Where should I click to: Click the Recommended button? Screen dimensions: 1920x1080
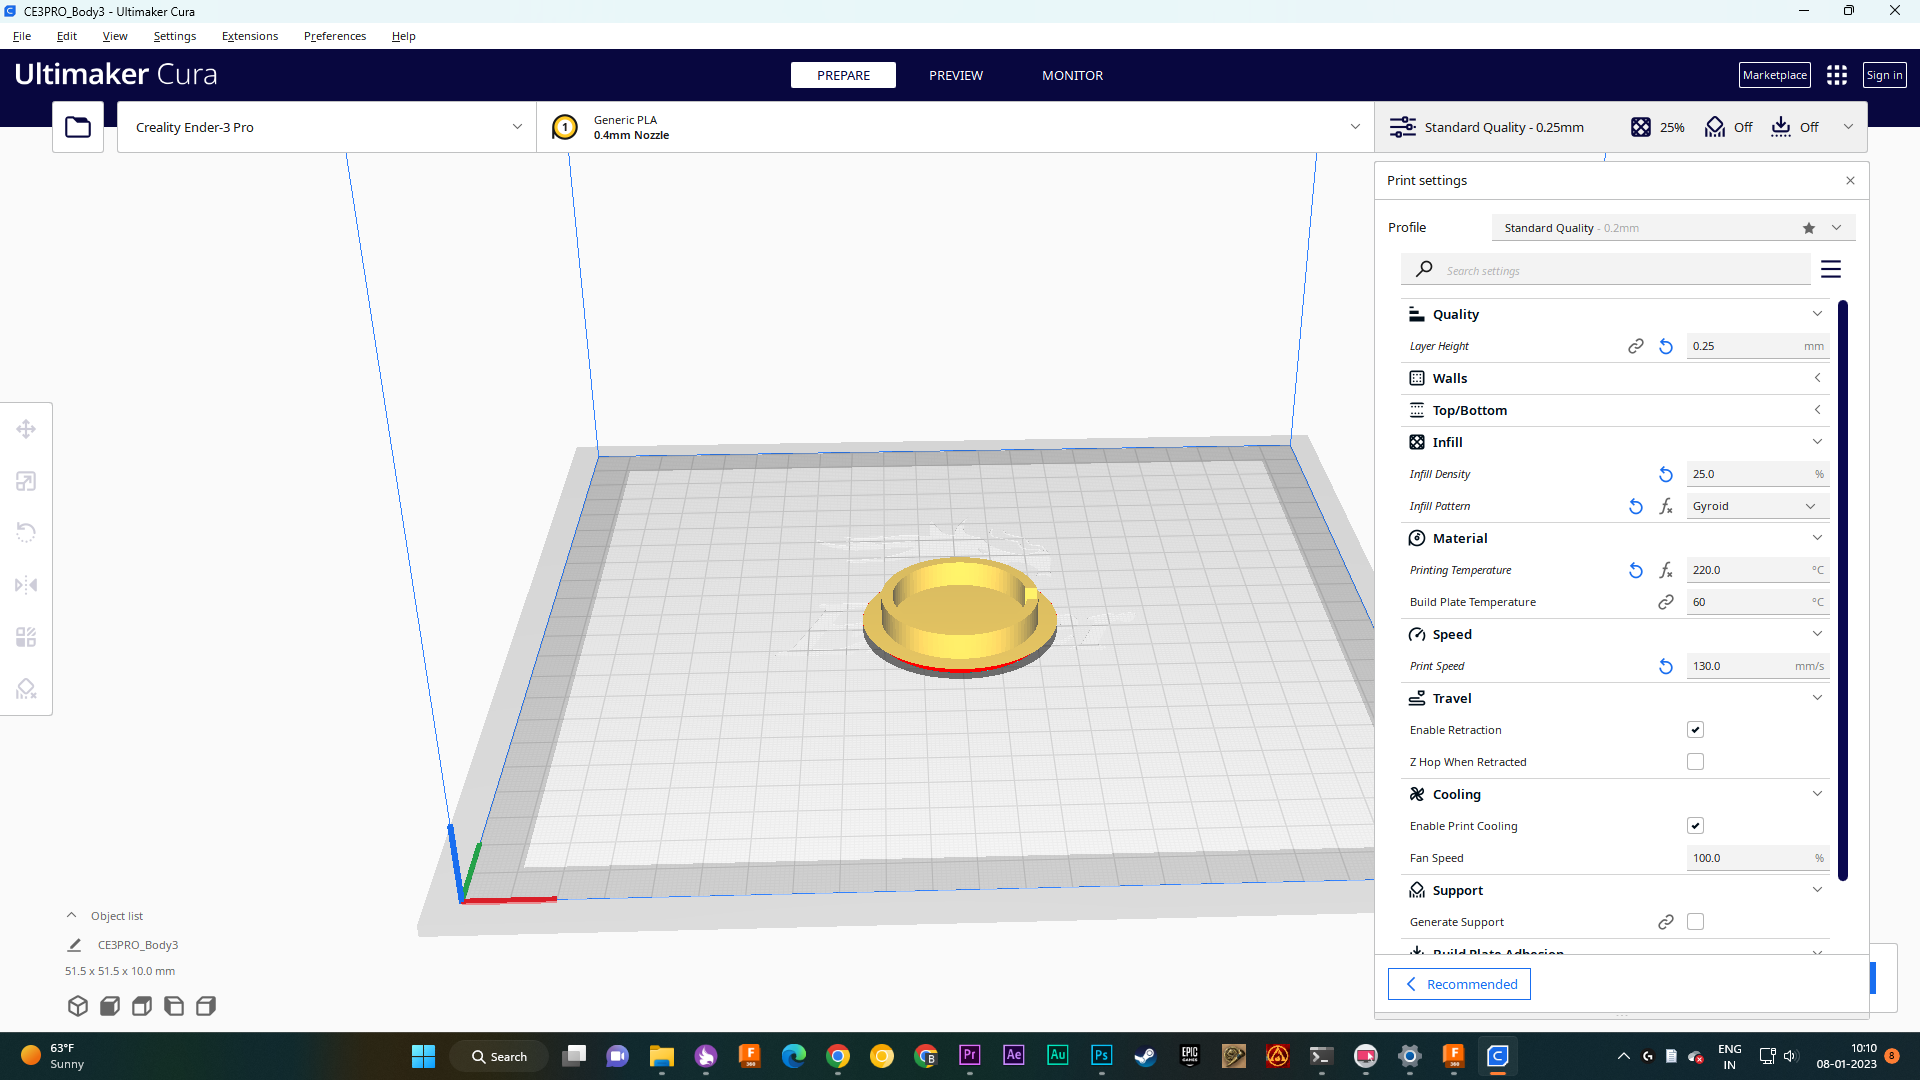coord(1459,984)
